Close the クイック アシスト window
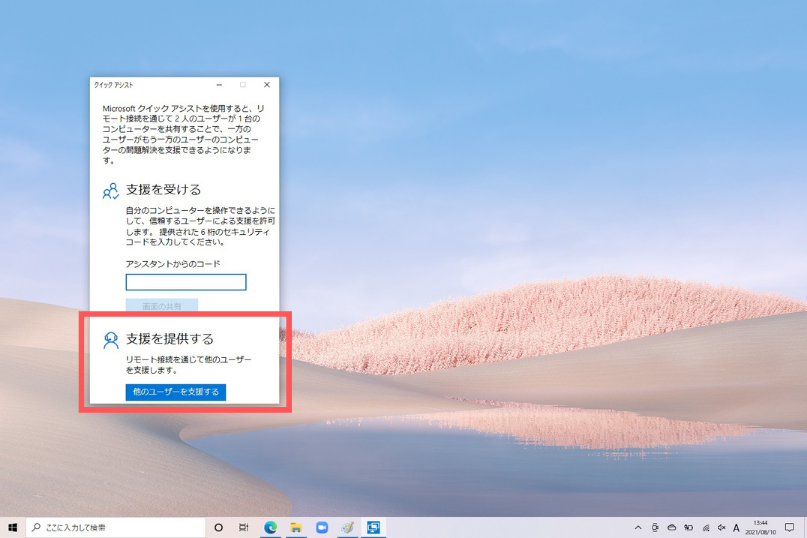The height and width of the screenshot is (538, 807). point(267,85)
